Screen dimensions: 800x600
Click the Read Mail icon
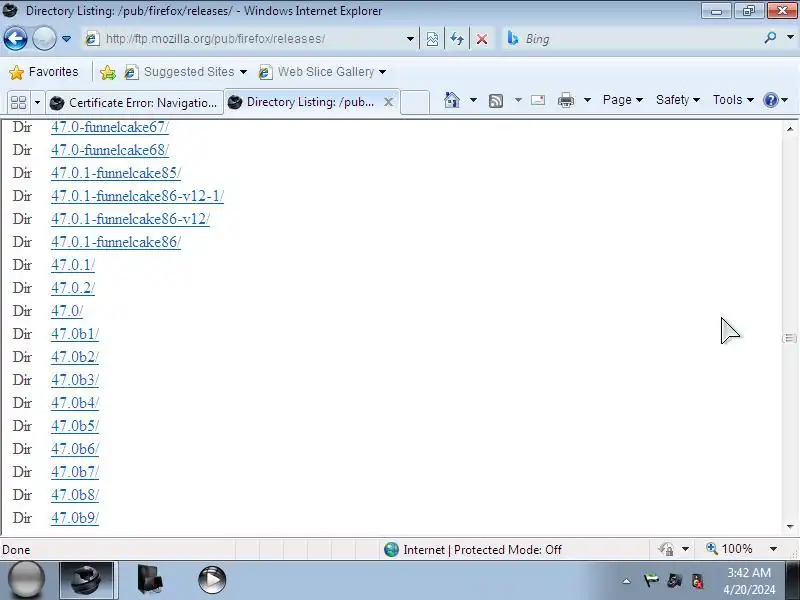[538, 100]
